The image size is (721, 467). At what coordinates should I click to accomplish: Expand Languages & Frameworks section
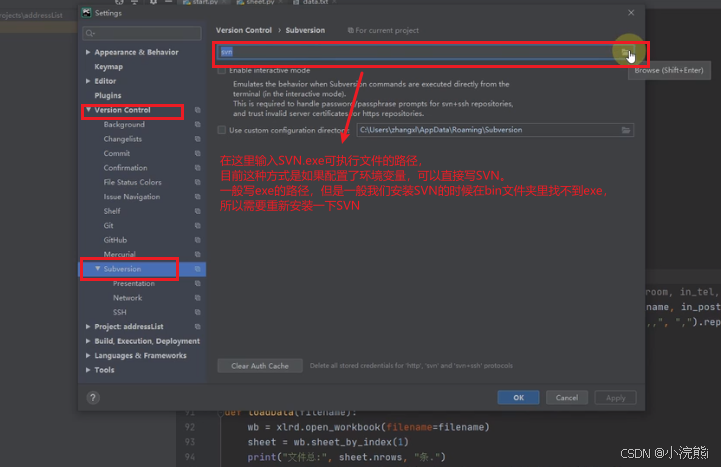[x=88, y=355]
